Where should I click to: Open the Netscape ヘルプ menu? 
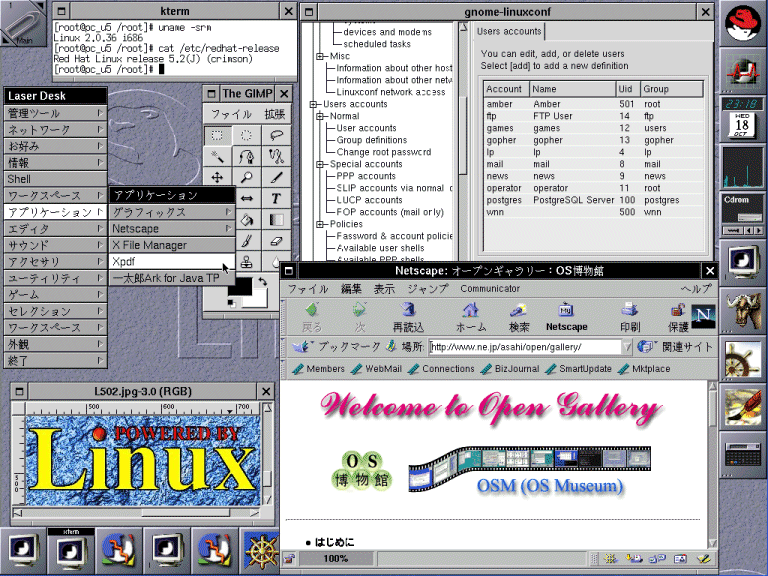(x=696, y=288)
